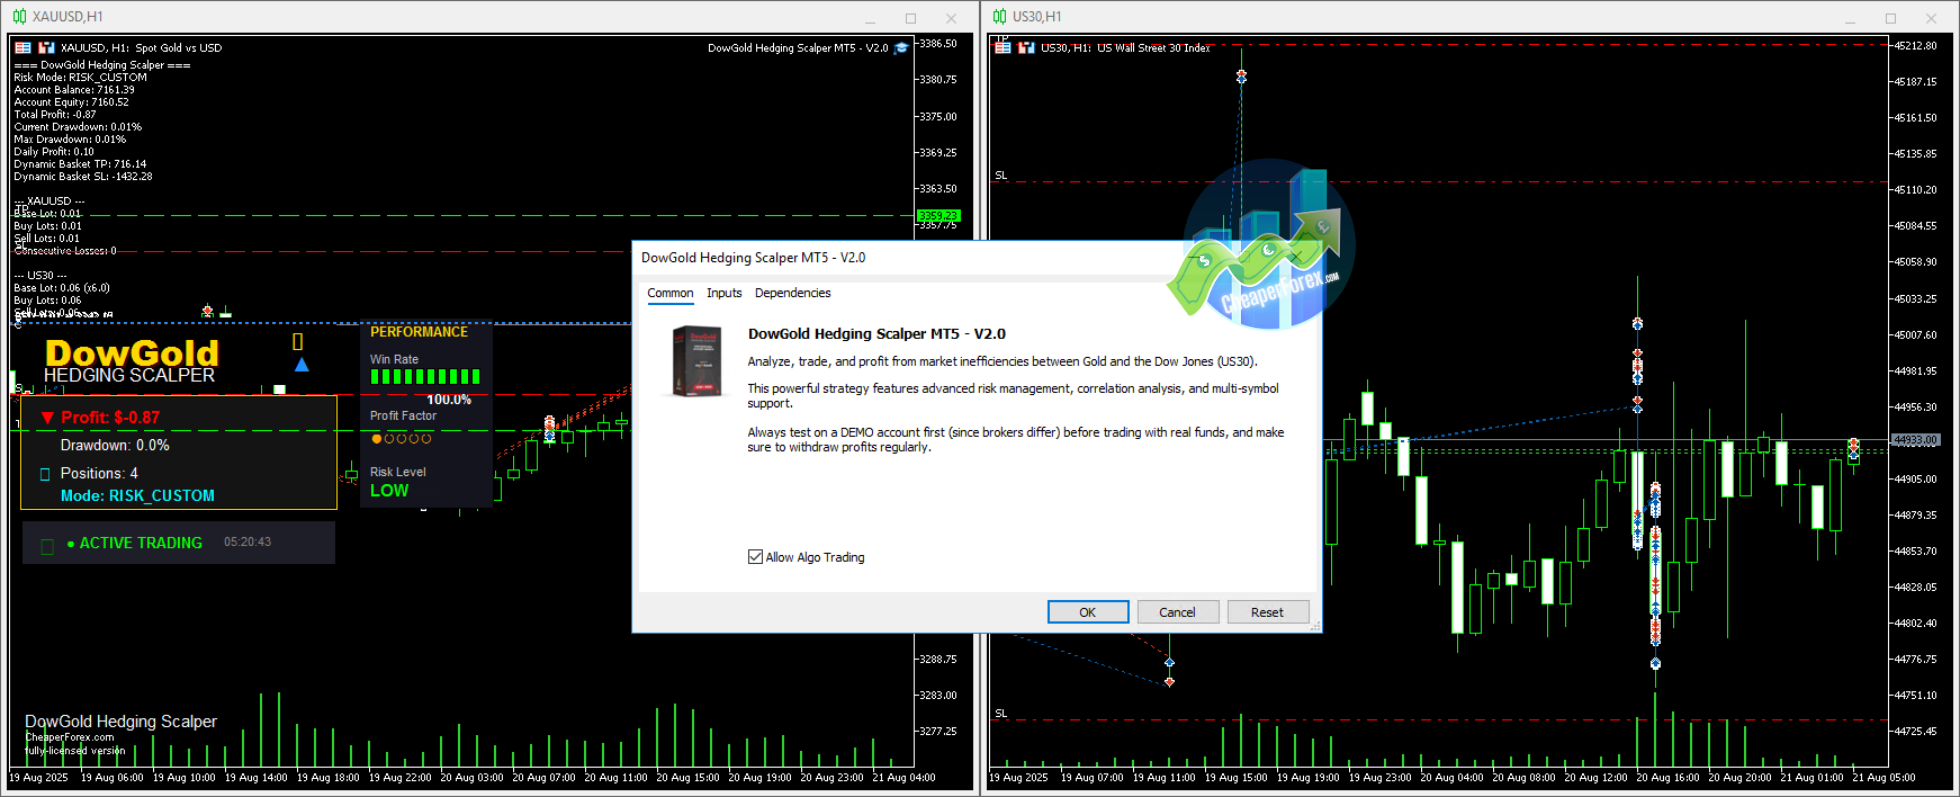
Task: Click the 'Total Profit: -0.87' line
Action: 55,114
